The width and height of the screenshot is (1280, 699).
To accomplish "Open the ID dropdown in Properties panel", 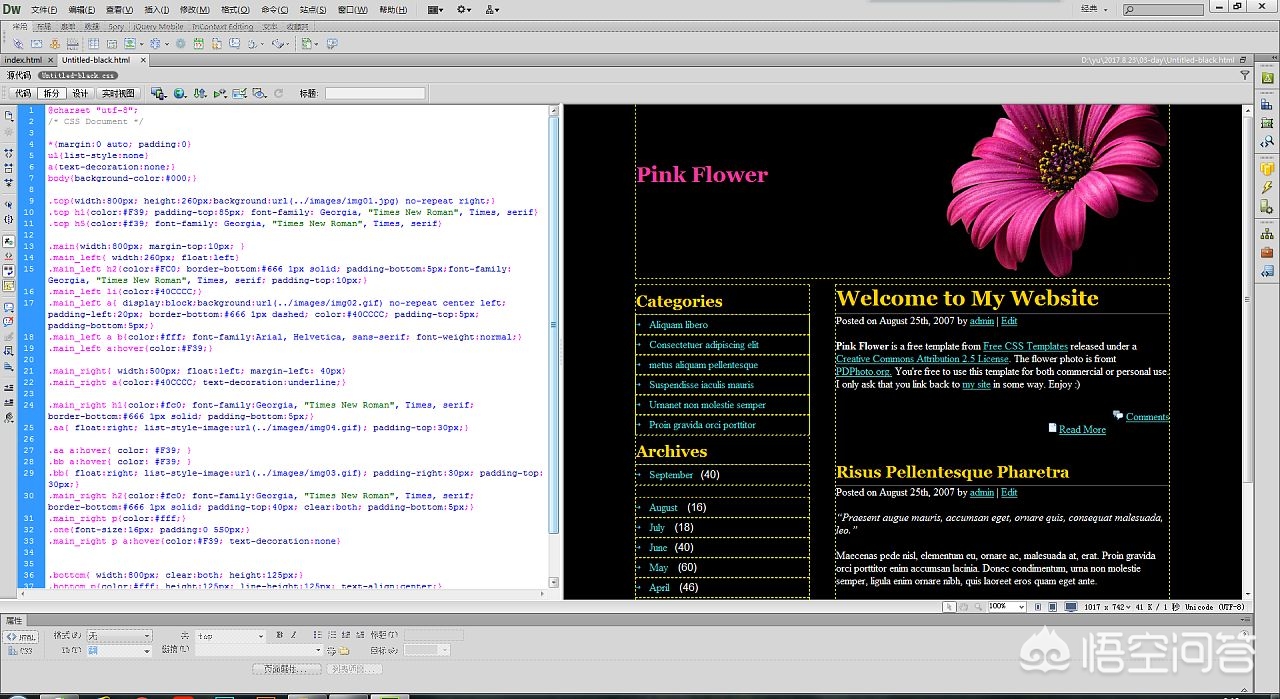I will tap(119, 651).
